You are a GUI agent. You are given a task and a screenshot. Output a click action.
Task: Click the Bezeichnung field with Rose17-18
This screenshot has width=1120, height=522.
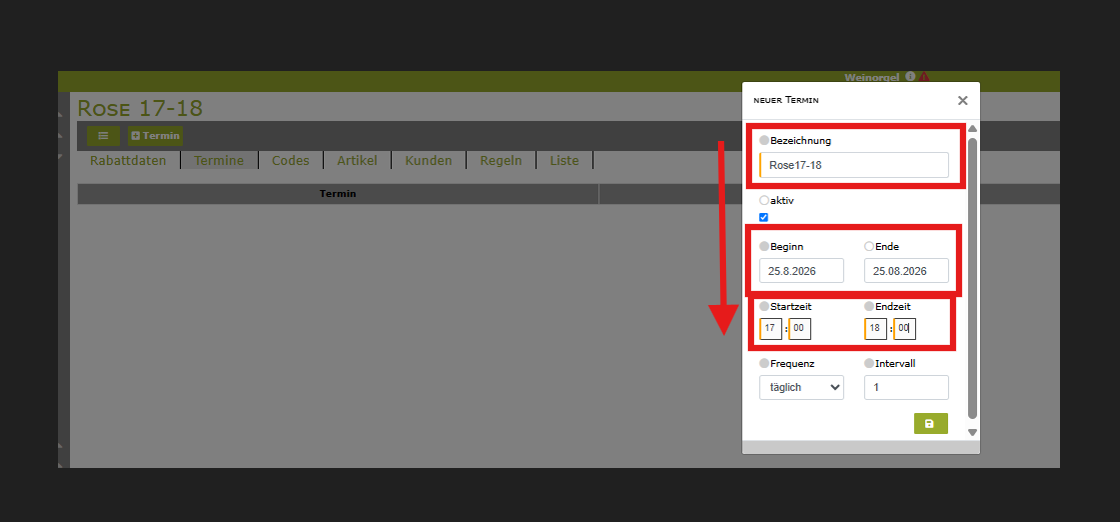(854, 165)
